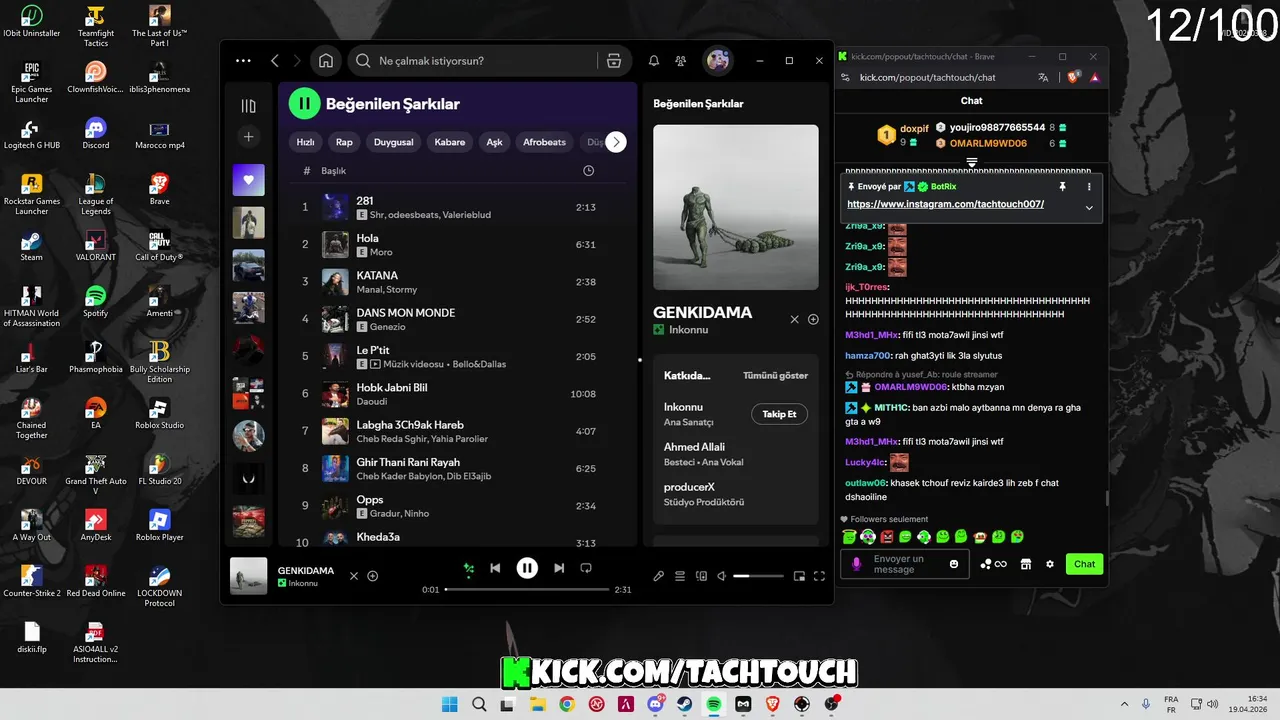Select the Kabare filter chip

pos(450,142)
